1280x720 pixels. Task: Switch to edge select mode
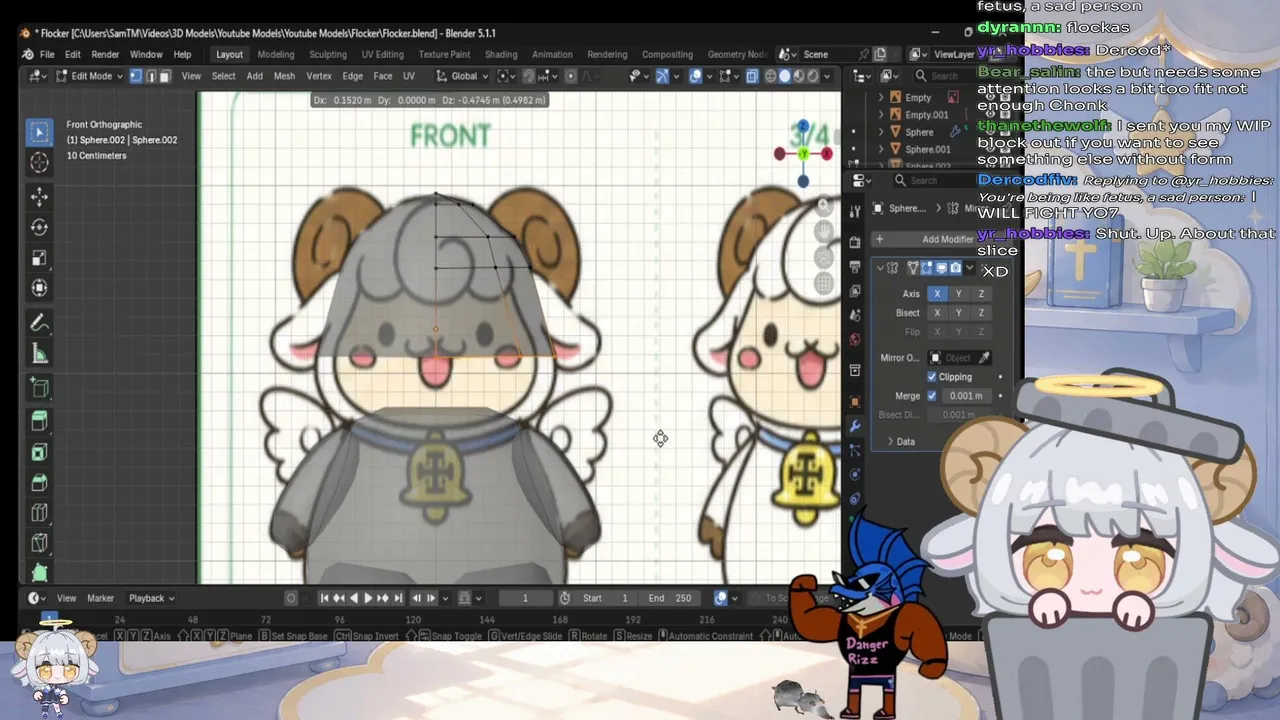tap(151, 76)
